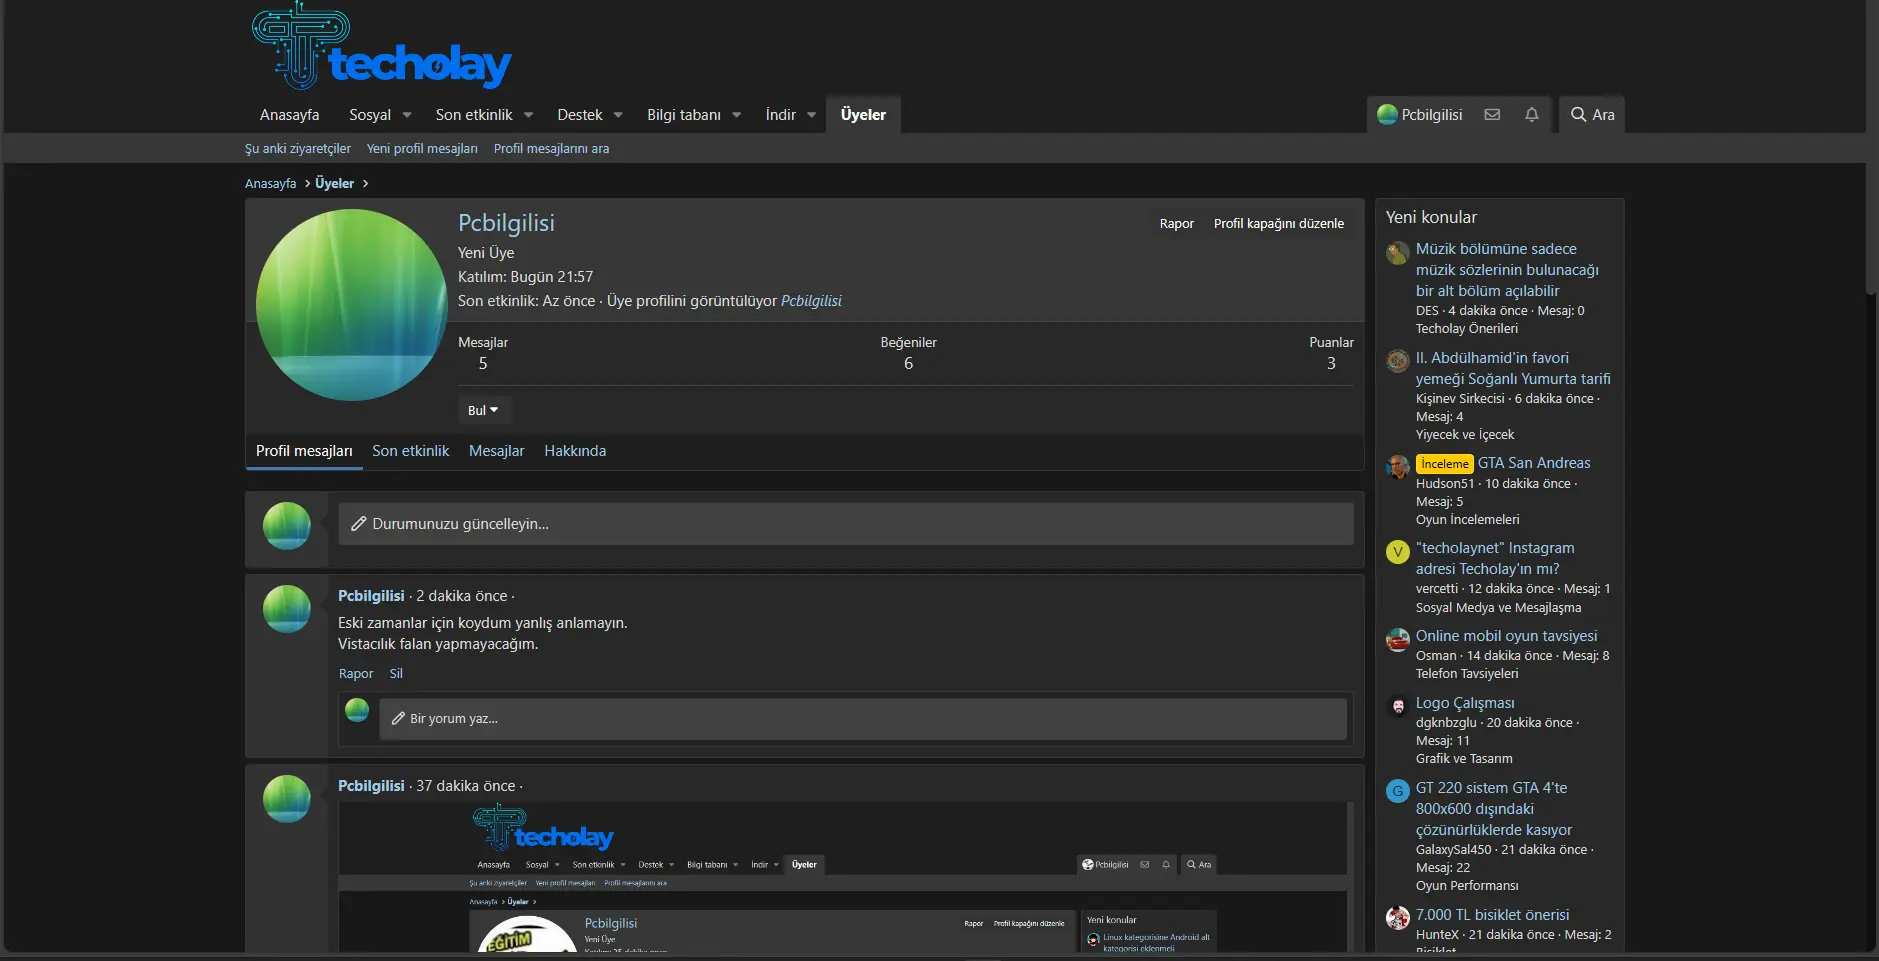This screenshot has height=961, width=1879.
Task: Open Şu anki ziyaretçiler link
Action: pyautogui.click(x=298, y=148)
